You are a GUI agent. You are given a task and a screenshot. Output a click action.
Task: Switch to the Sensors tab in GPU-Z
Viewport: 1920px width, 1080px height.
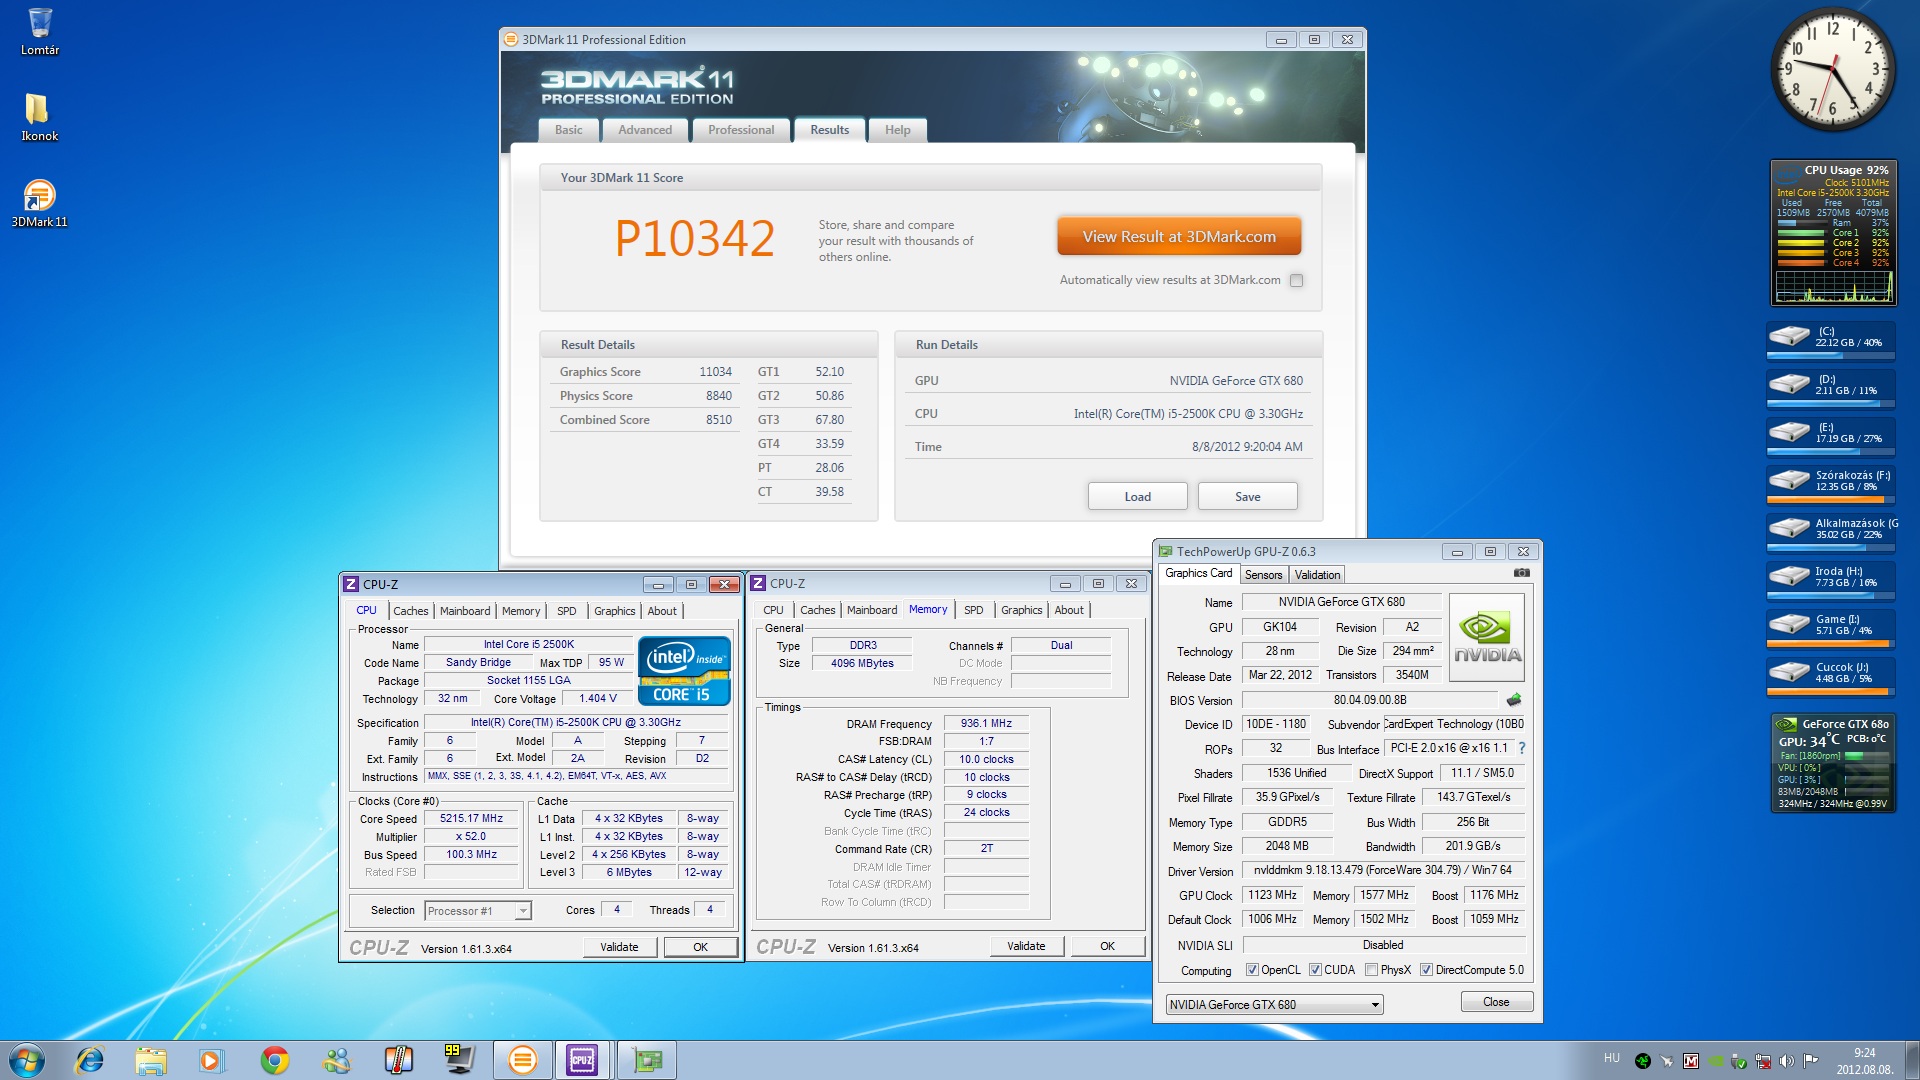tap(1263, 575)
